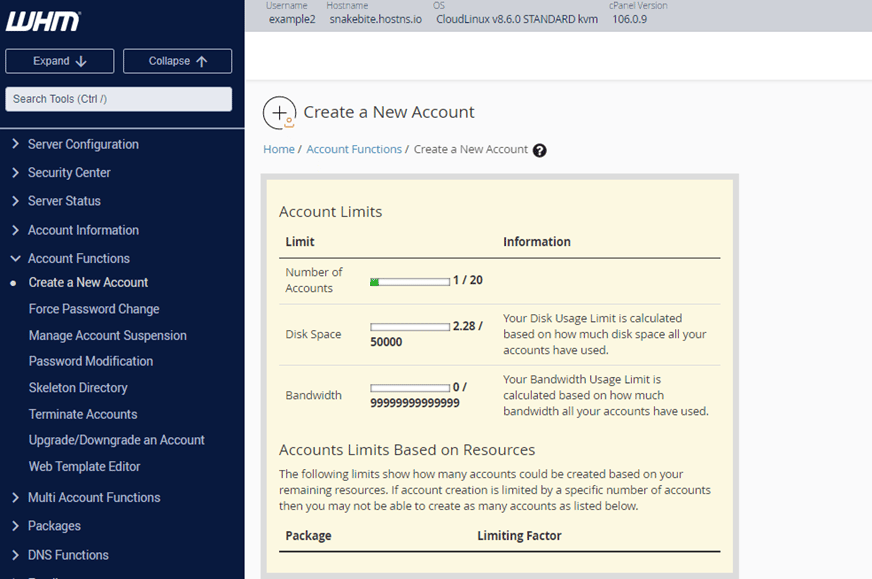Open the help question mark icon
This screenshot has height=579, width=872.
539,150
